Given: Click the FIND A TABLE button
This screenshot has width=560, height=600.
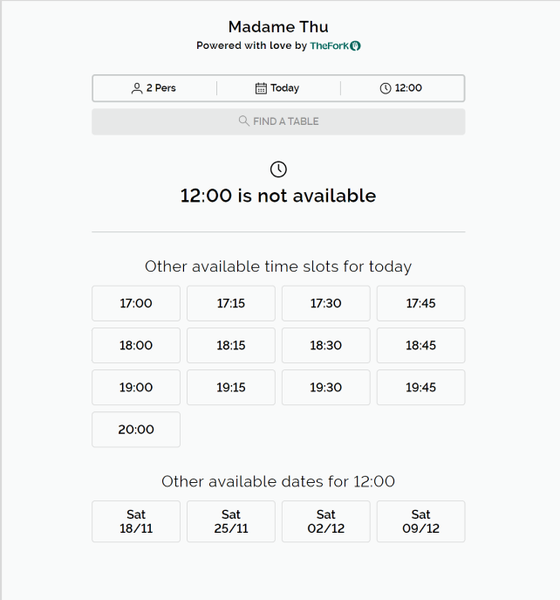Looking at the screenshot, I should (278, 122).
